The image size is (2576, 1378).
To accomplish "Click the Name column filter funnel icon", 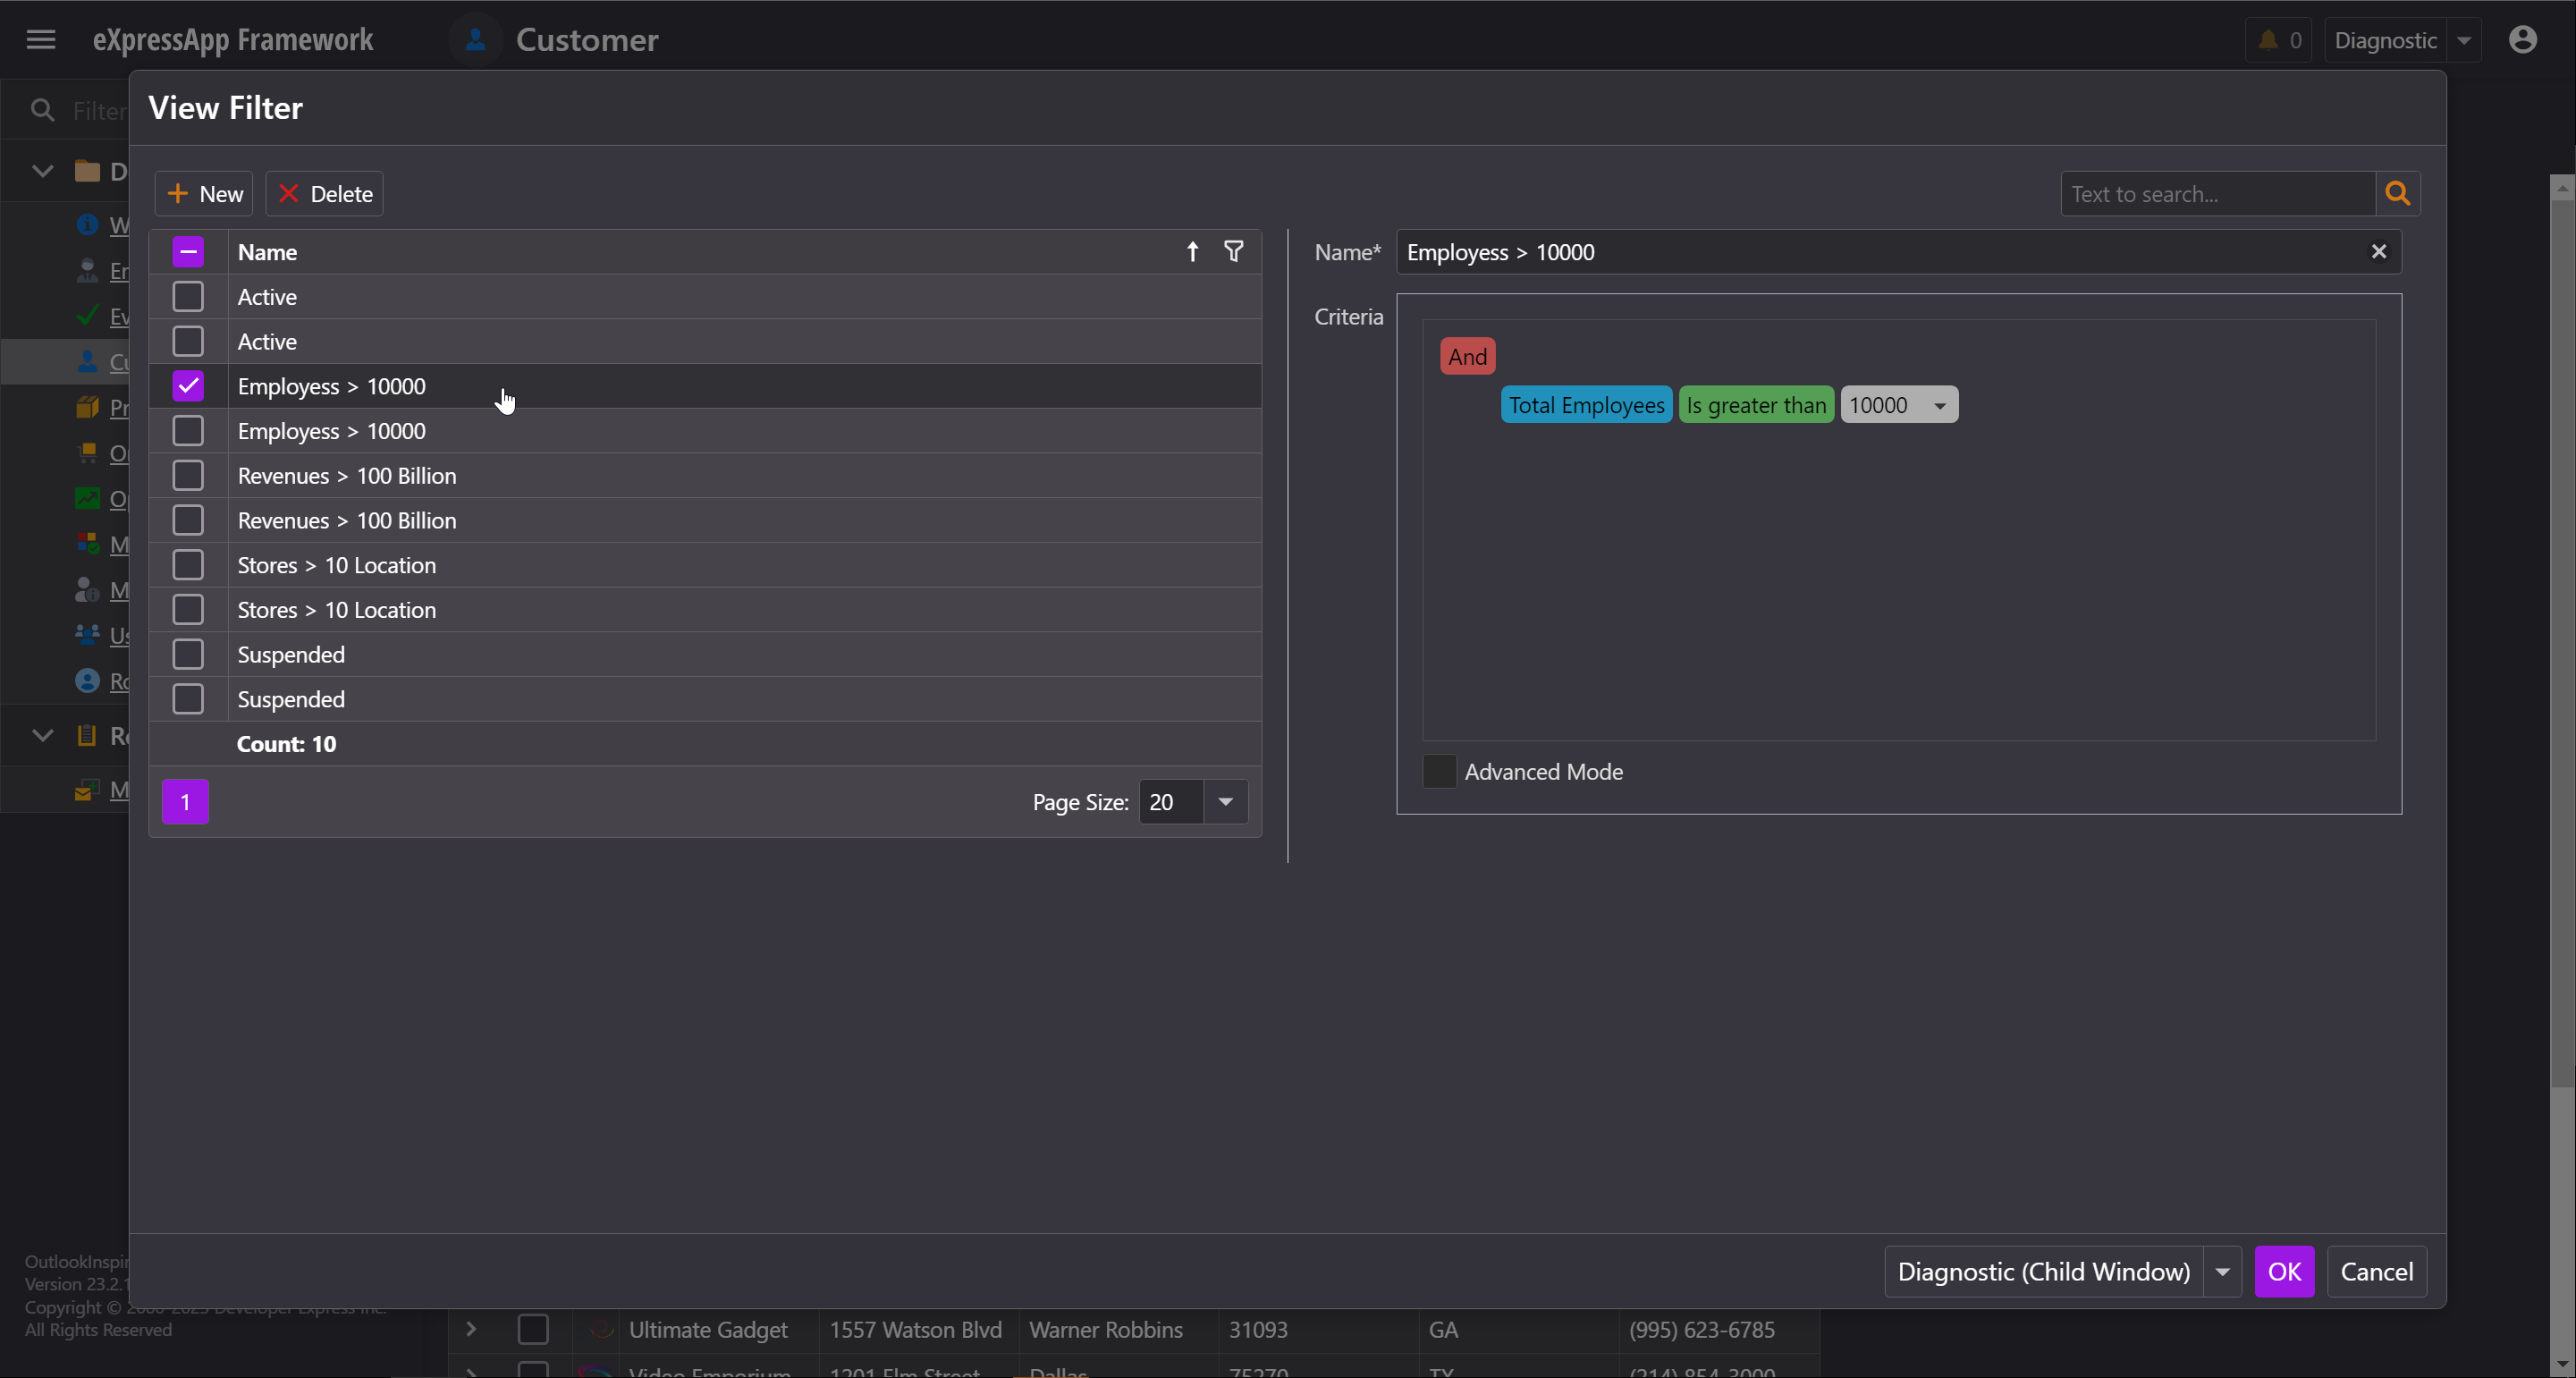I will click(x=1233, y=251).
